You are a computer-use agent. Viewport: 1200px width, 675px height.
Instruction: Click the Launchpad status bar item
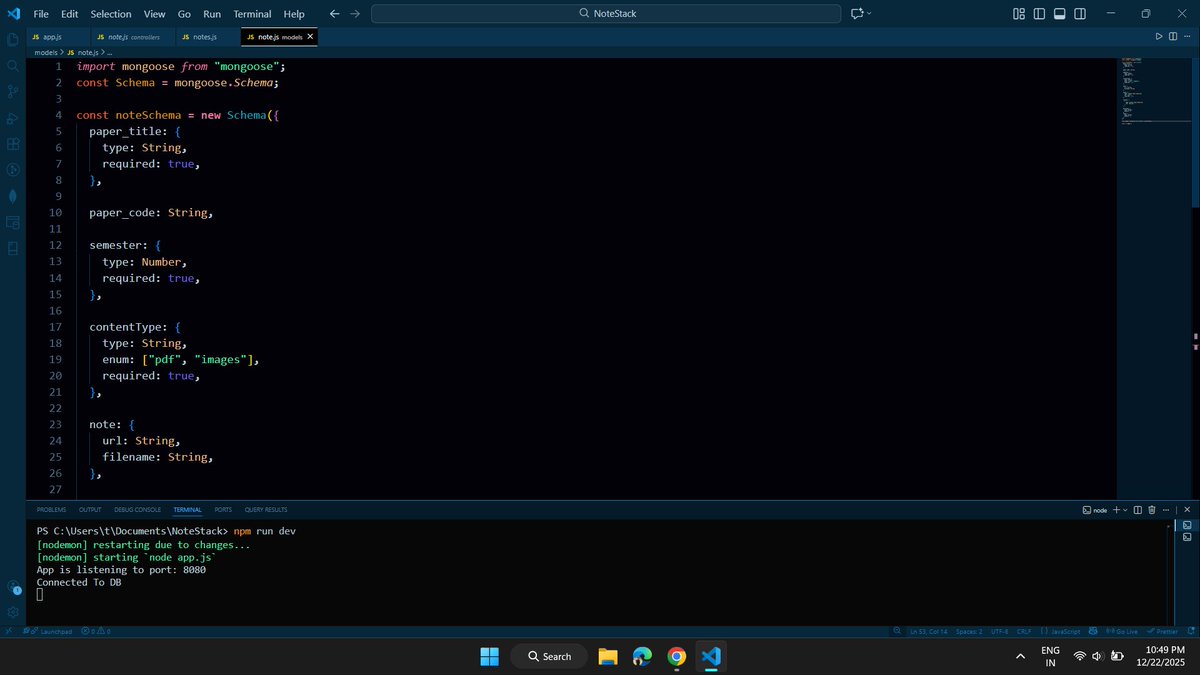tap(49, 631)
